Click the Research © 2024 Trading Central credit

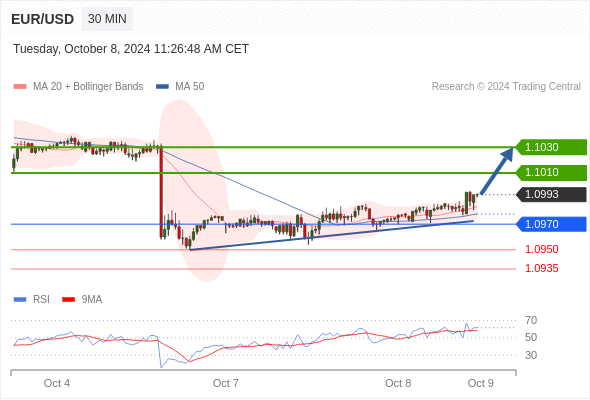coord(506,87)
